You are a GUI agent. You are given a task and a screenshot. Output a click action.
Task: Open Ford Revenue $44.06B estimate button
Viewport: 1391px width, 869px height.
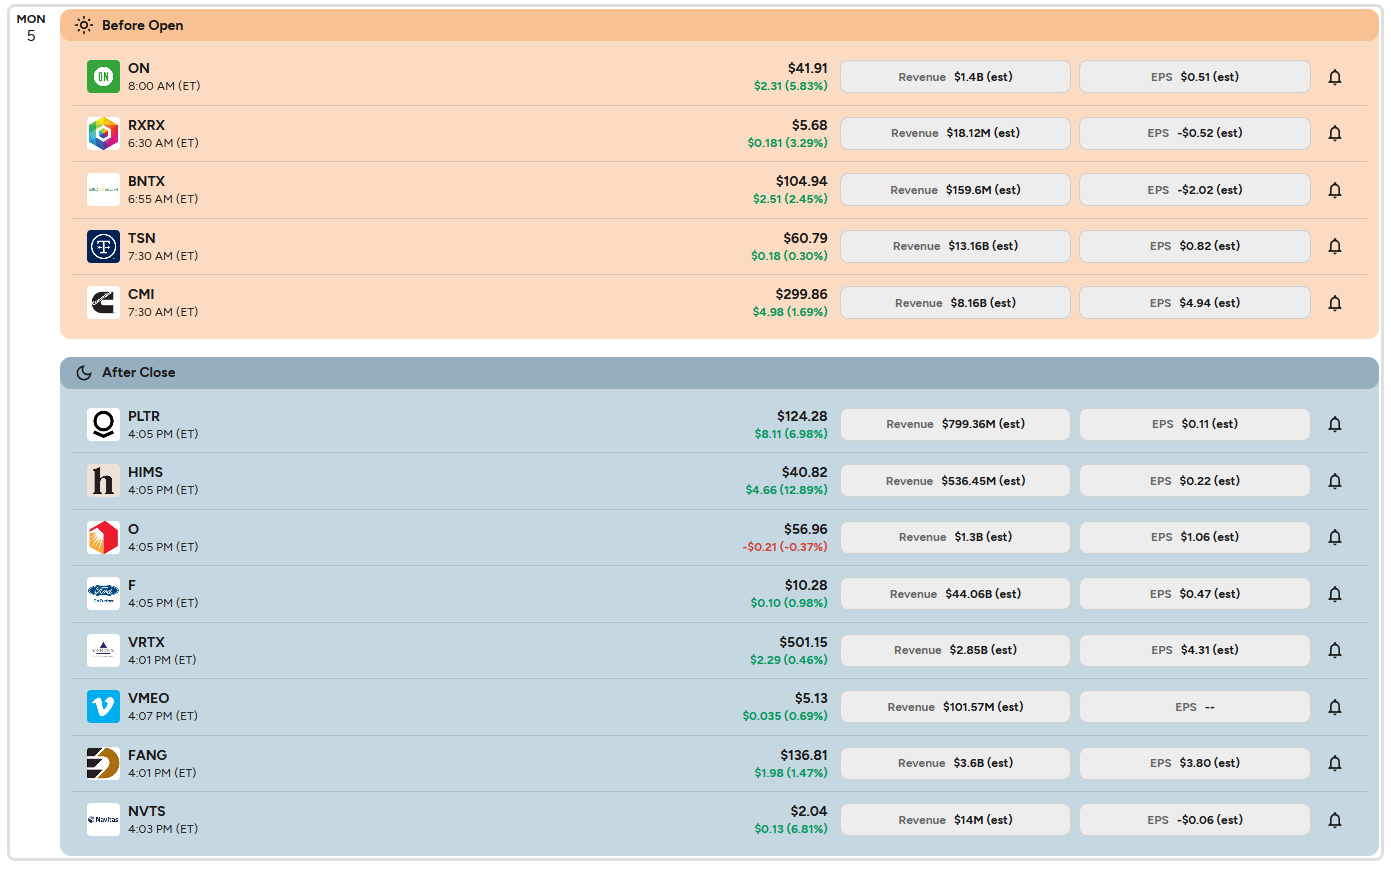coord(955,594)
